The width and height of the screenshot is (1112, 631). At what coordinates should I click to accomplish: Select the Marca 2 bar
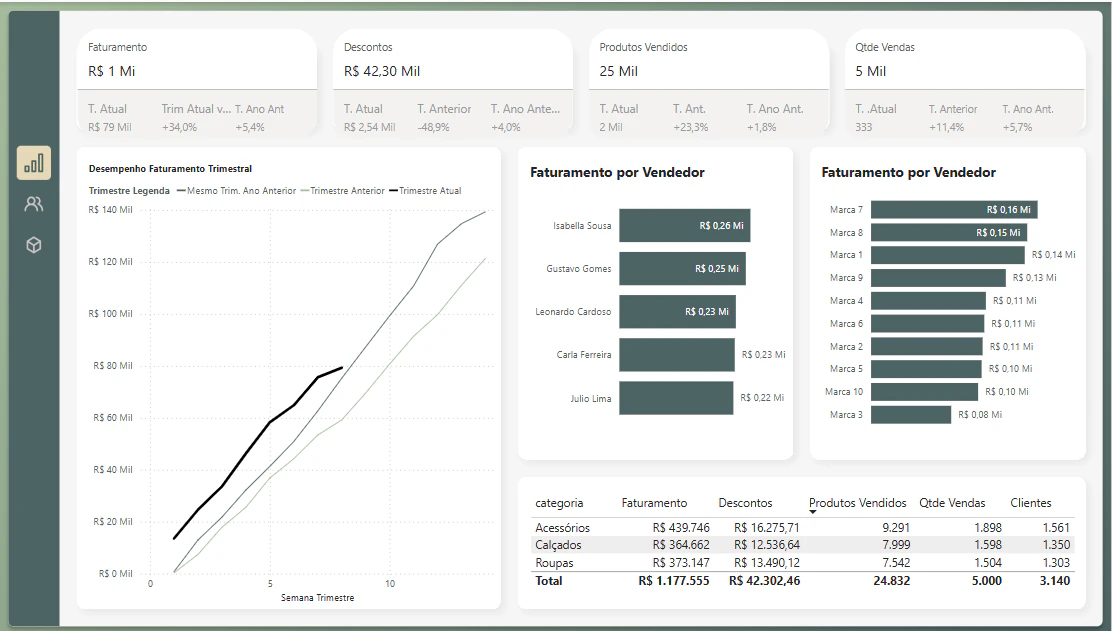(926, 347)
